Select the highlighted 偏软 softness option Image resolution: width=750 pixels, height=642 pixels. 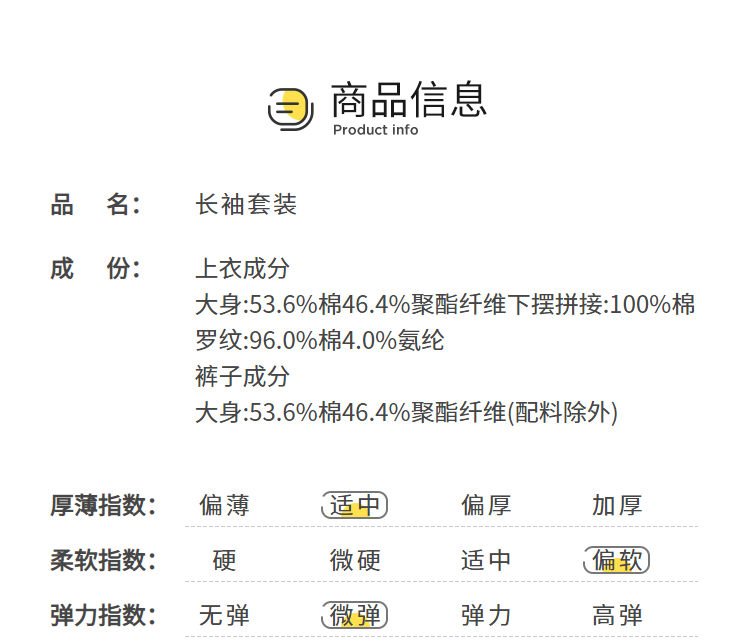[x=617, y=560]
